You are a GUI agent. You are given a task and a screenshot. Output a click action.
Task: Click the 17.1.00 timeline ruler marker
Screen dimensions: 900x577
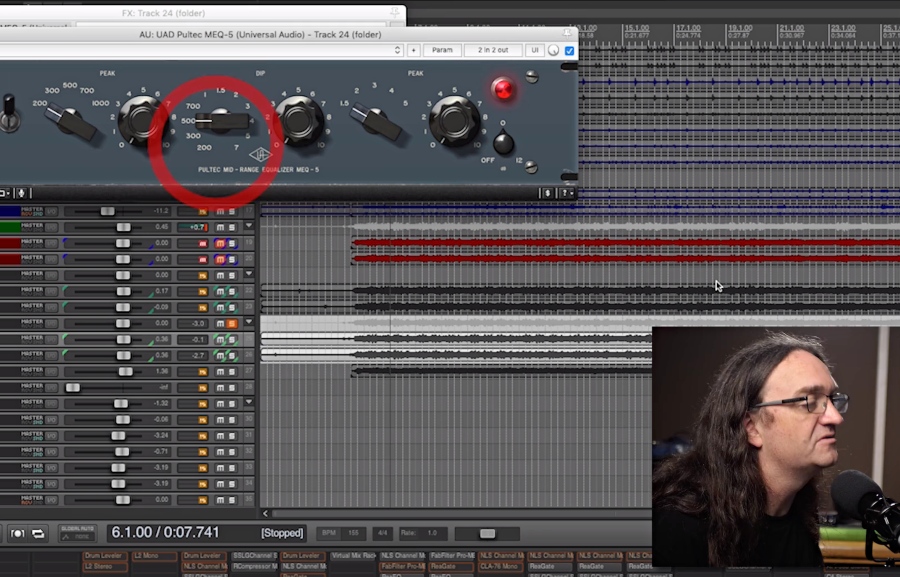tap(688, 28)
